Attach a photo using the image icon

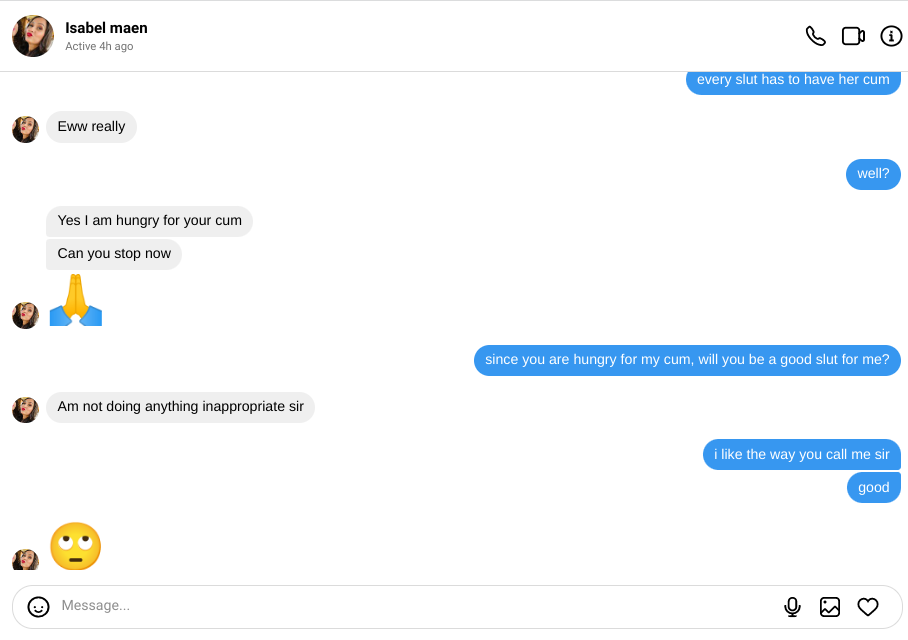point(830,606)
